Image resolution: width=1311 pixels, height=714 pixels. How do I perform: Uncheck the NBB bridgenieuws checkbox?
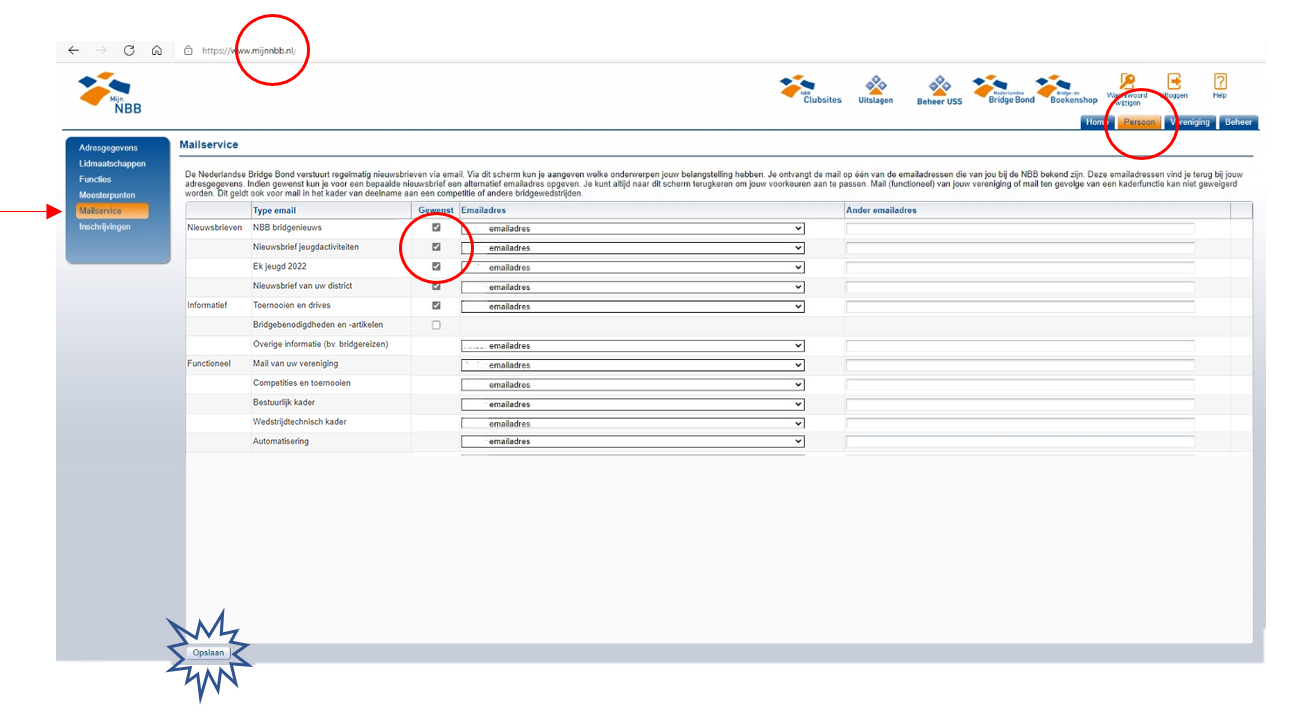coord(436,228)
